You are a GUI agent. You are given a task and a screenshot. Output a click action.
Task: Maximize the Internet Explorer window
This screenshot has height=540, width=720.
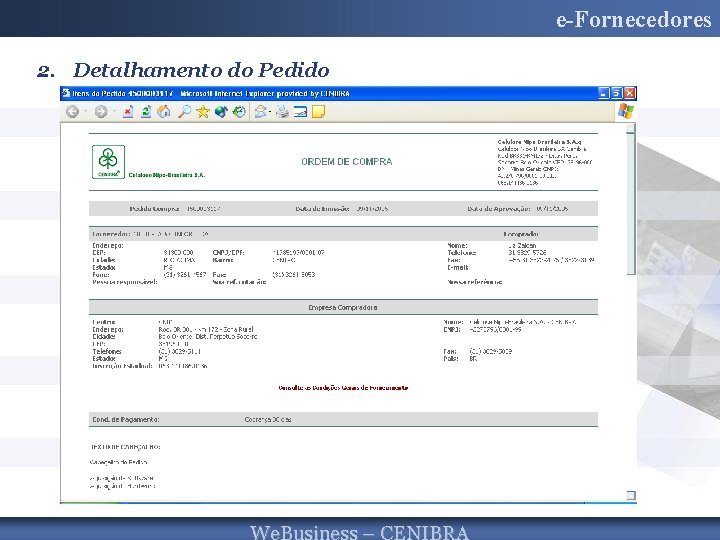[617, 93]
